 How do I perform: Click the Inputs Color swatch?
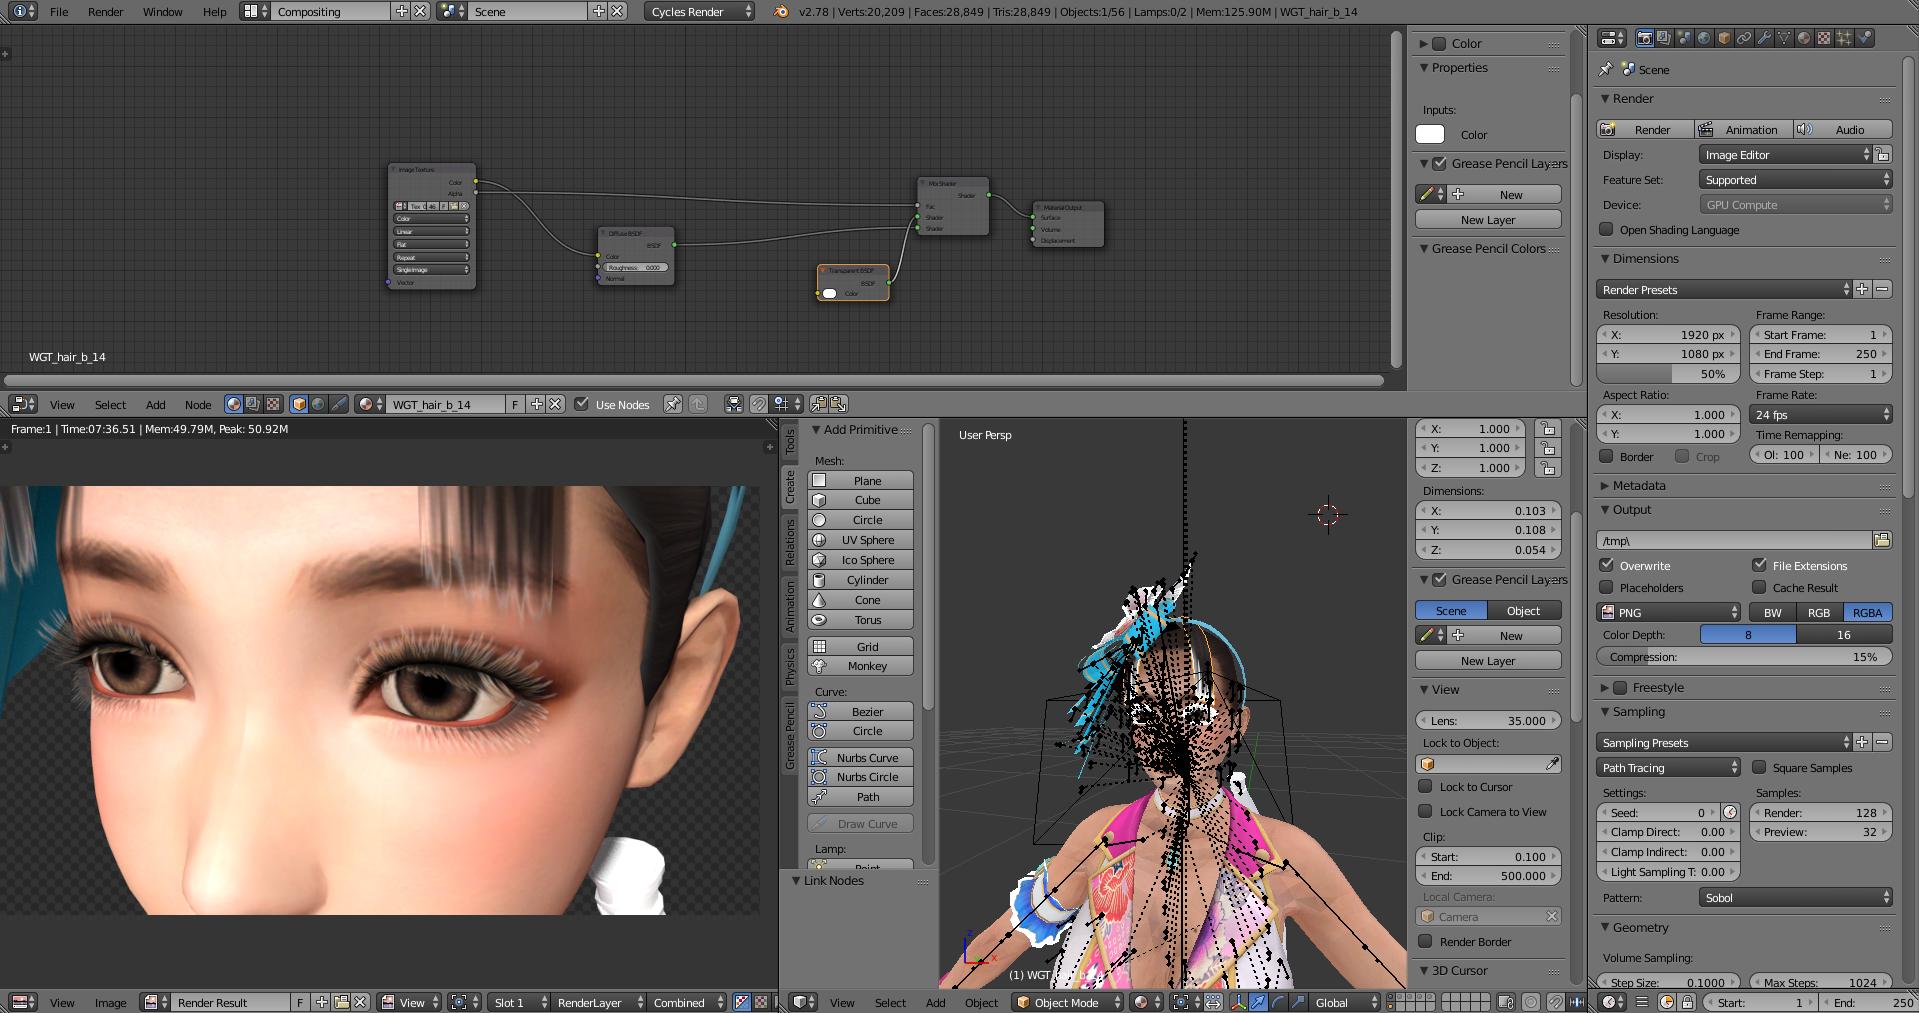coord(1430,134)
